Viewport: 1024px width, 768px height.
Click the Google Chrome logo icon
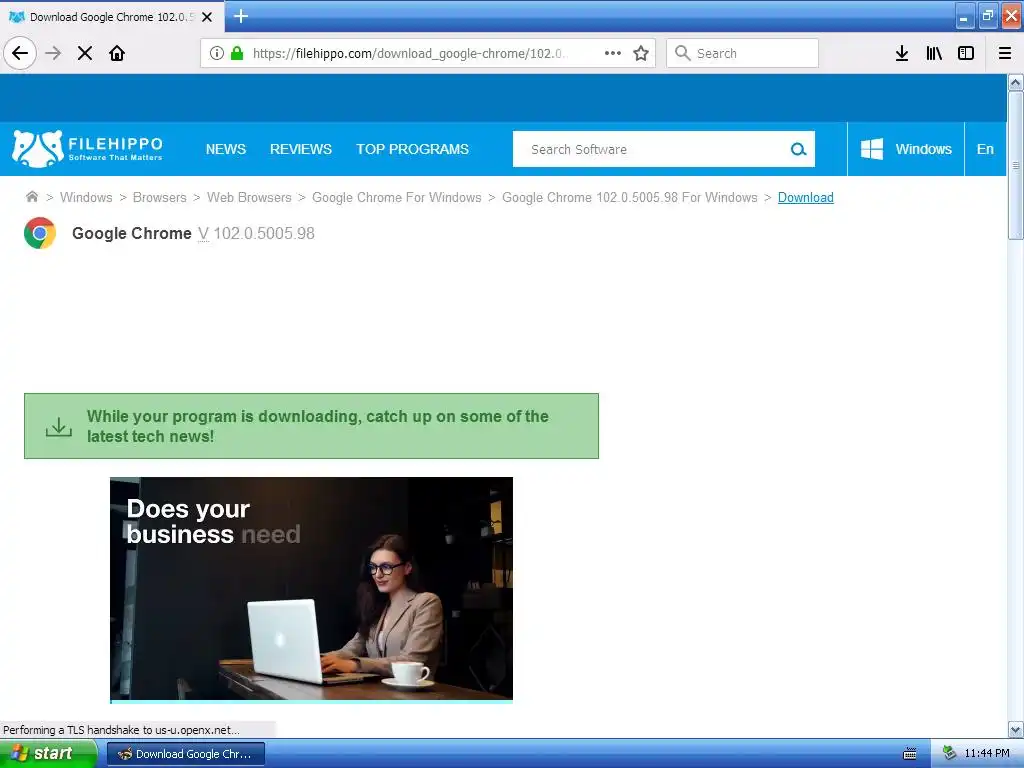(x=40, y=233)
